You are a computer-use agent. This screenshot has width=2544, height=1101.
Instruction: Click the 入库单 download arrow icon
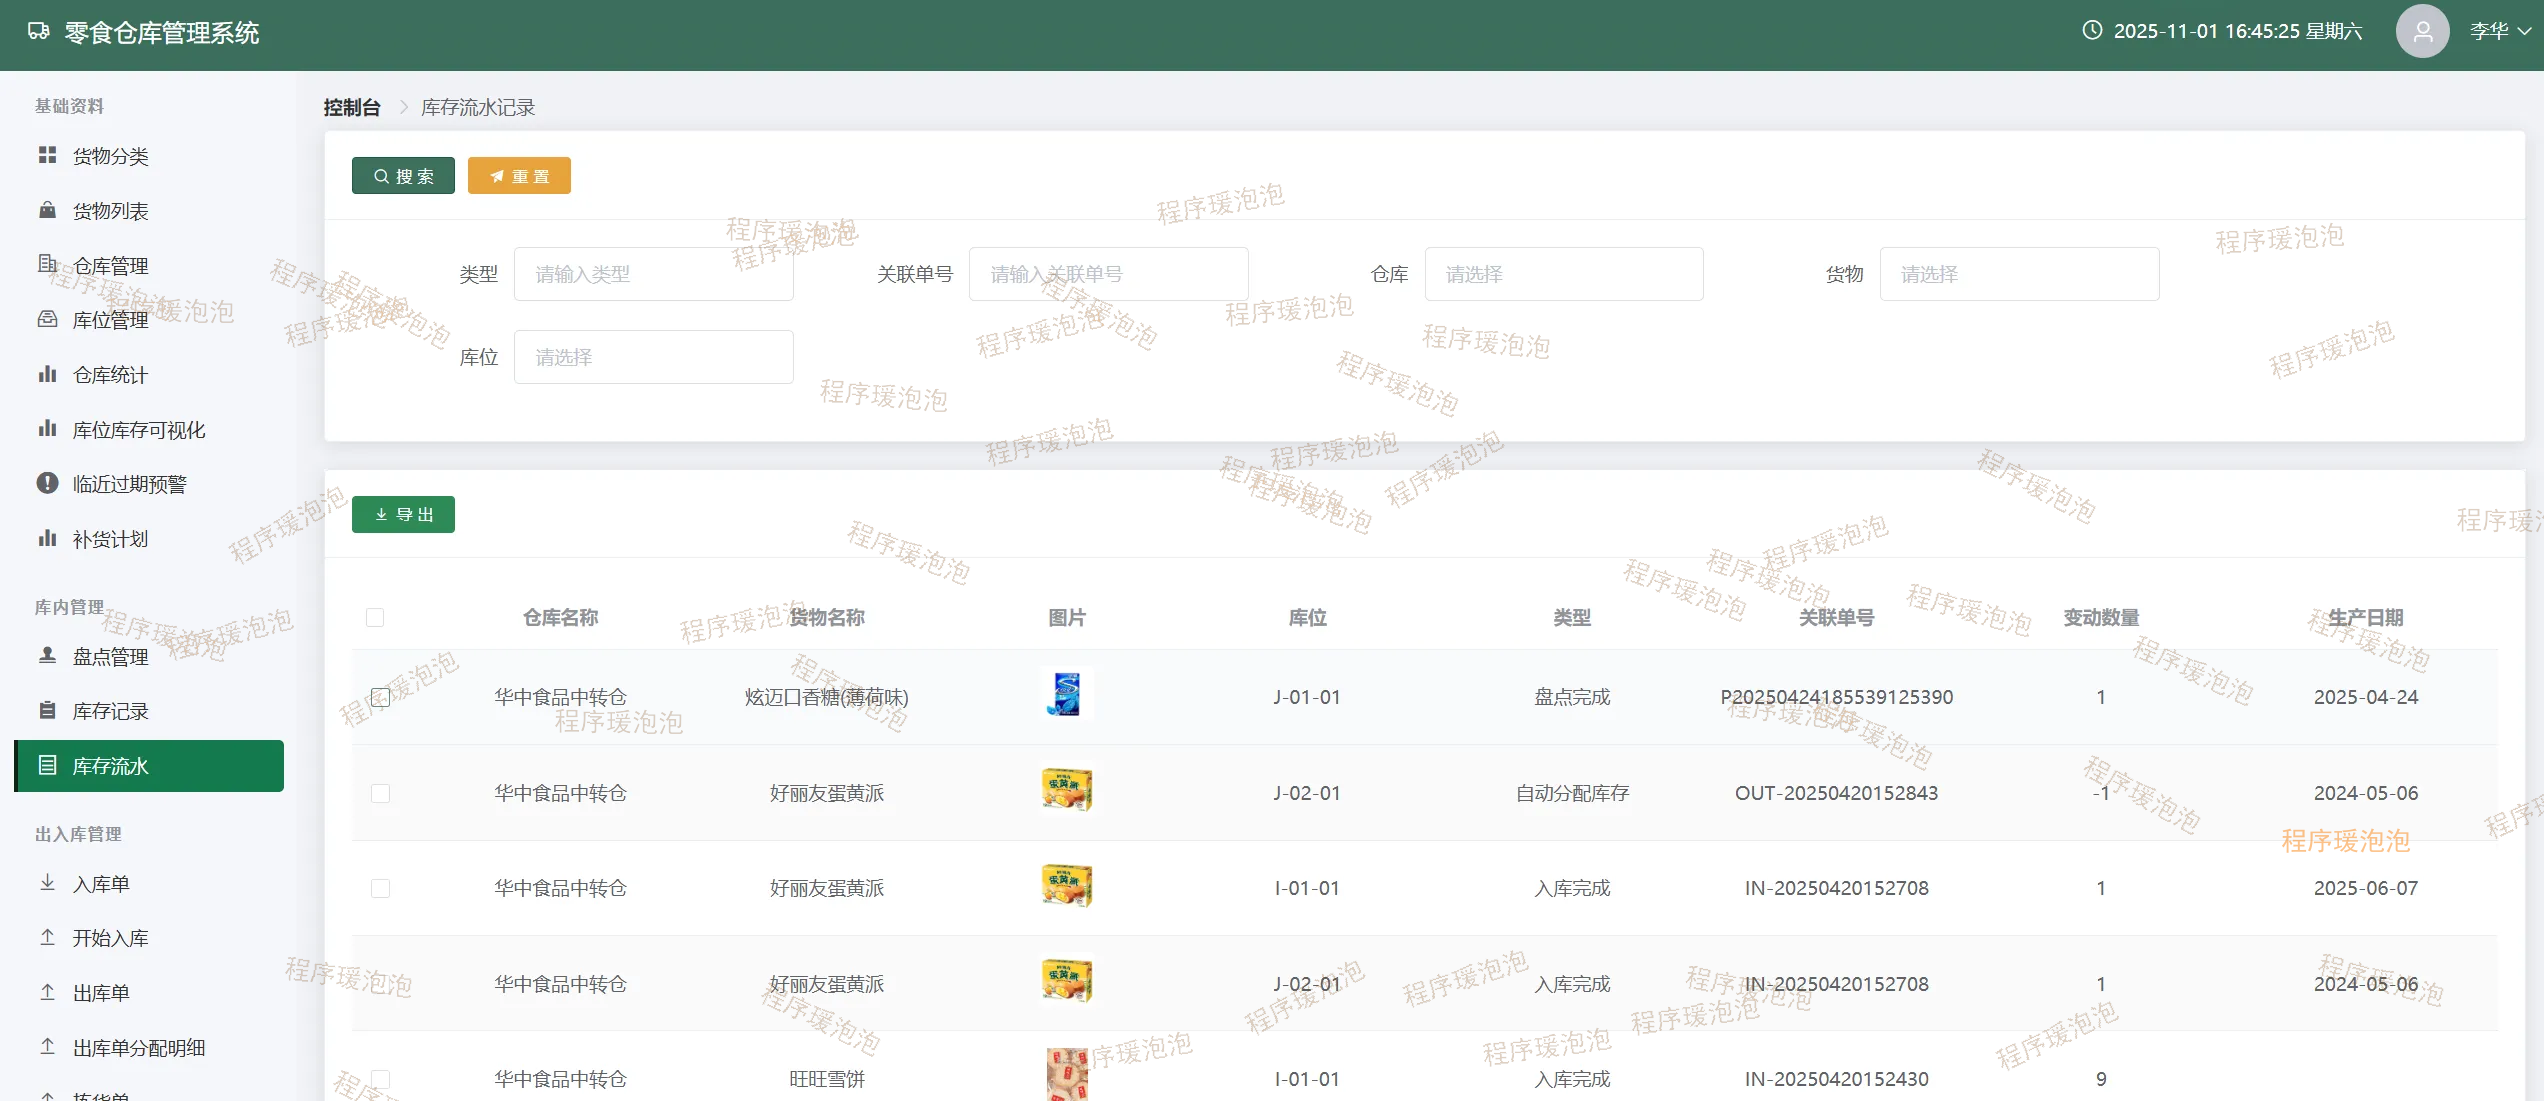[47, 882]
